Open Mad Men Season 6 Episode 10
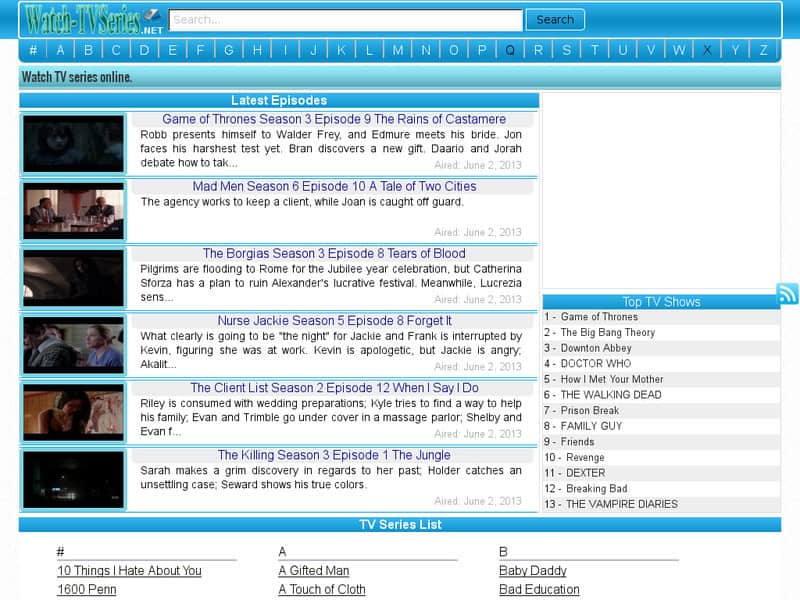Viewport: 800px width, 600px height. 334,186
